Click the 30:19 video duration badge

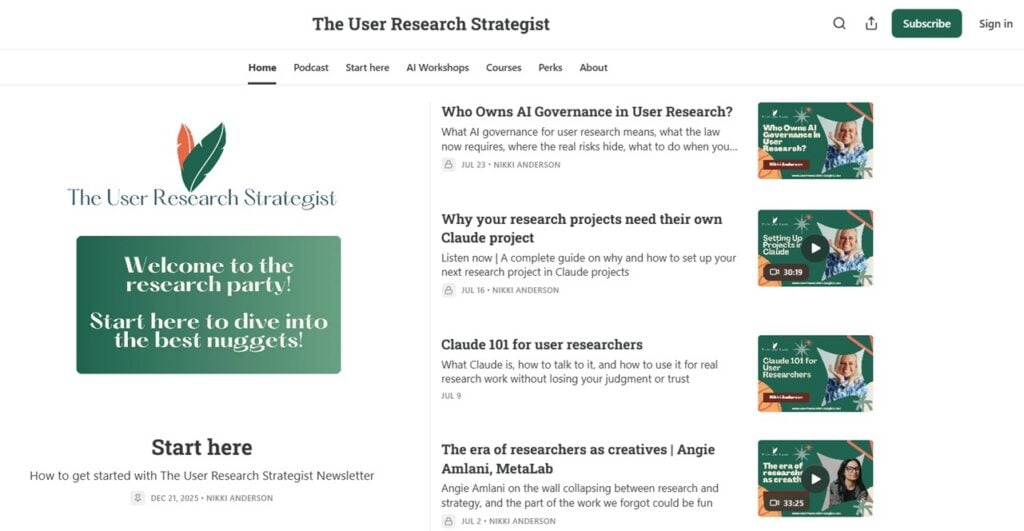(787, 272)
